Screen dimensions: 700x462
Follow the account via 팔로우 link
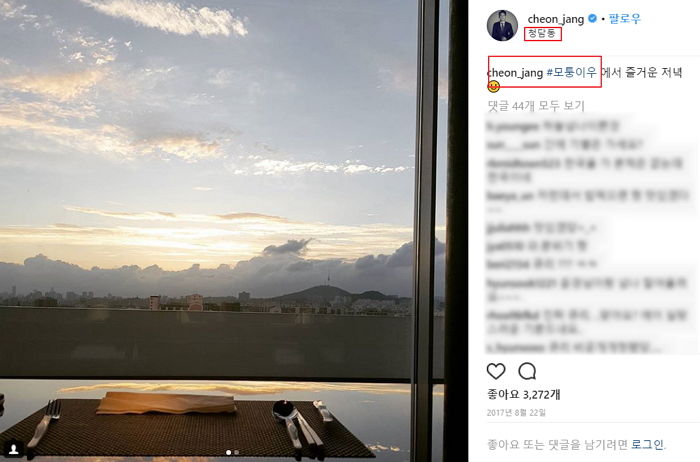tap(625, 19)
